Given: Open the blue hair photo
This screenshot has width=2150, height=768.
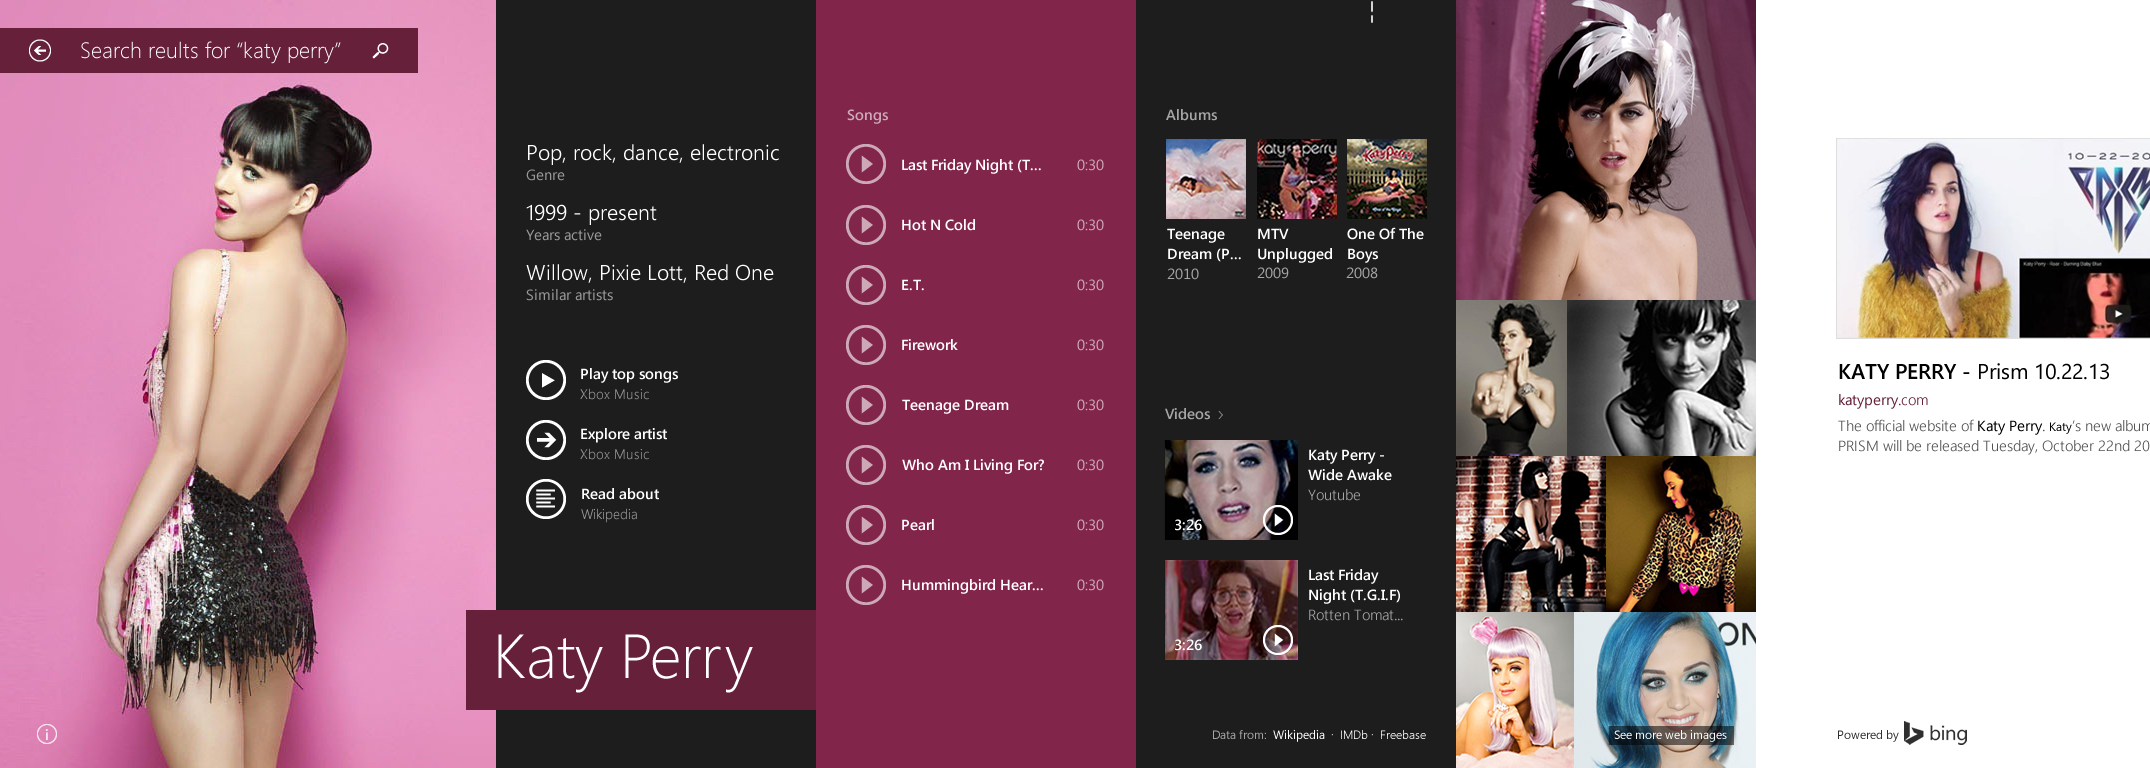Looking at the screenshot, I should (x=1664, y=690).
